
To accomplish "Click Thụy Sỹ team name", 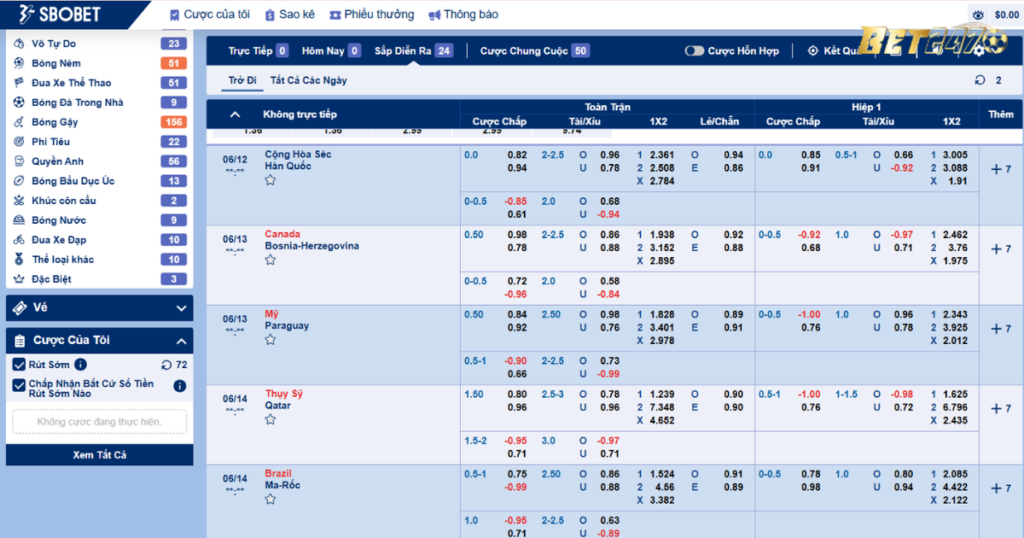I will coord(283,394).
